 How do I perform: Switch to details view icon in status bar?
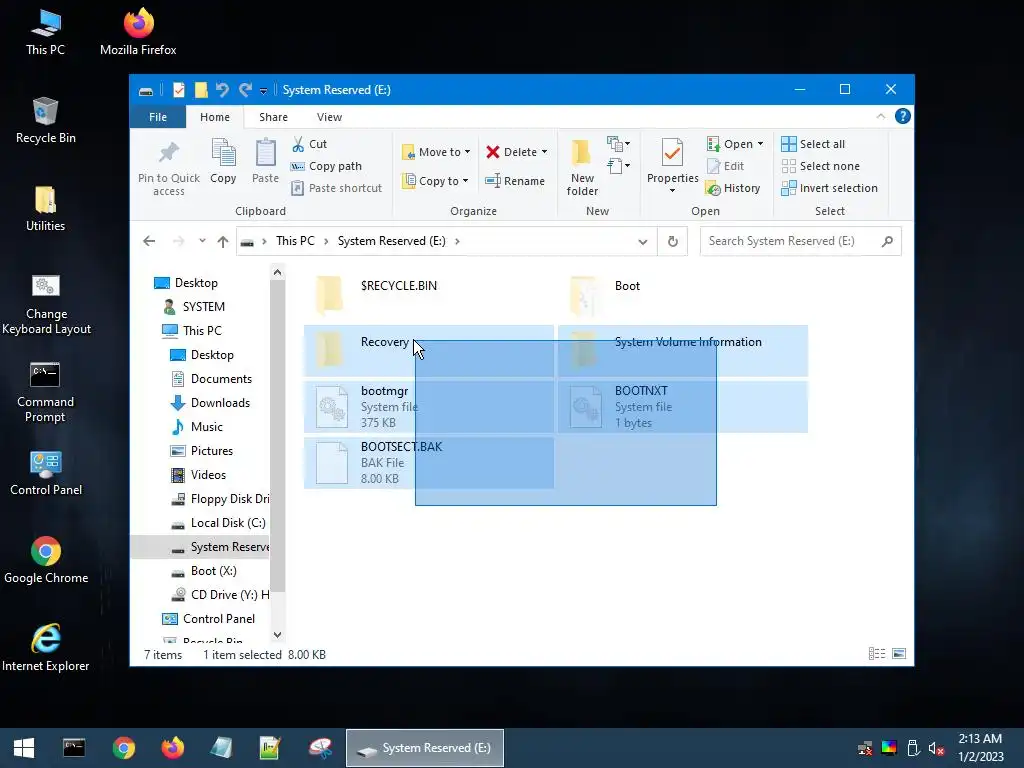[877, 654]
